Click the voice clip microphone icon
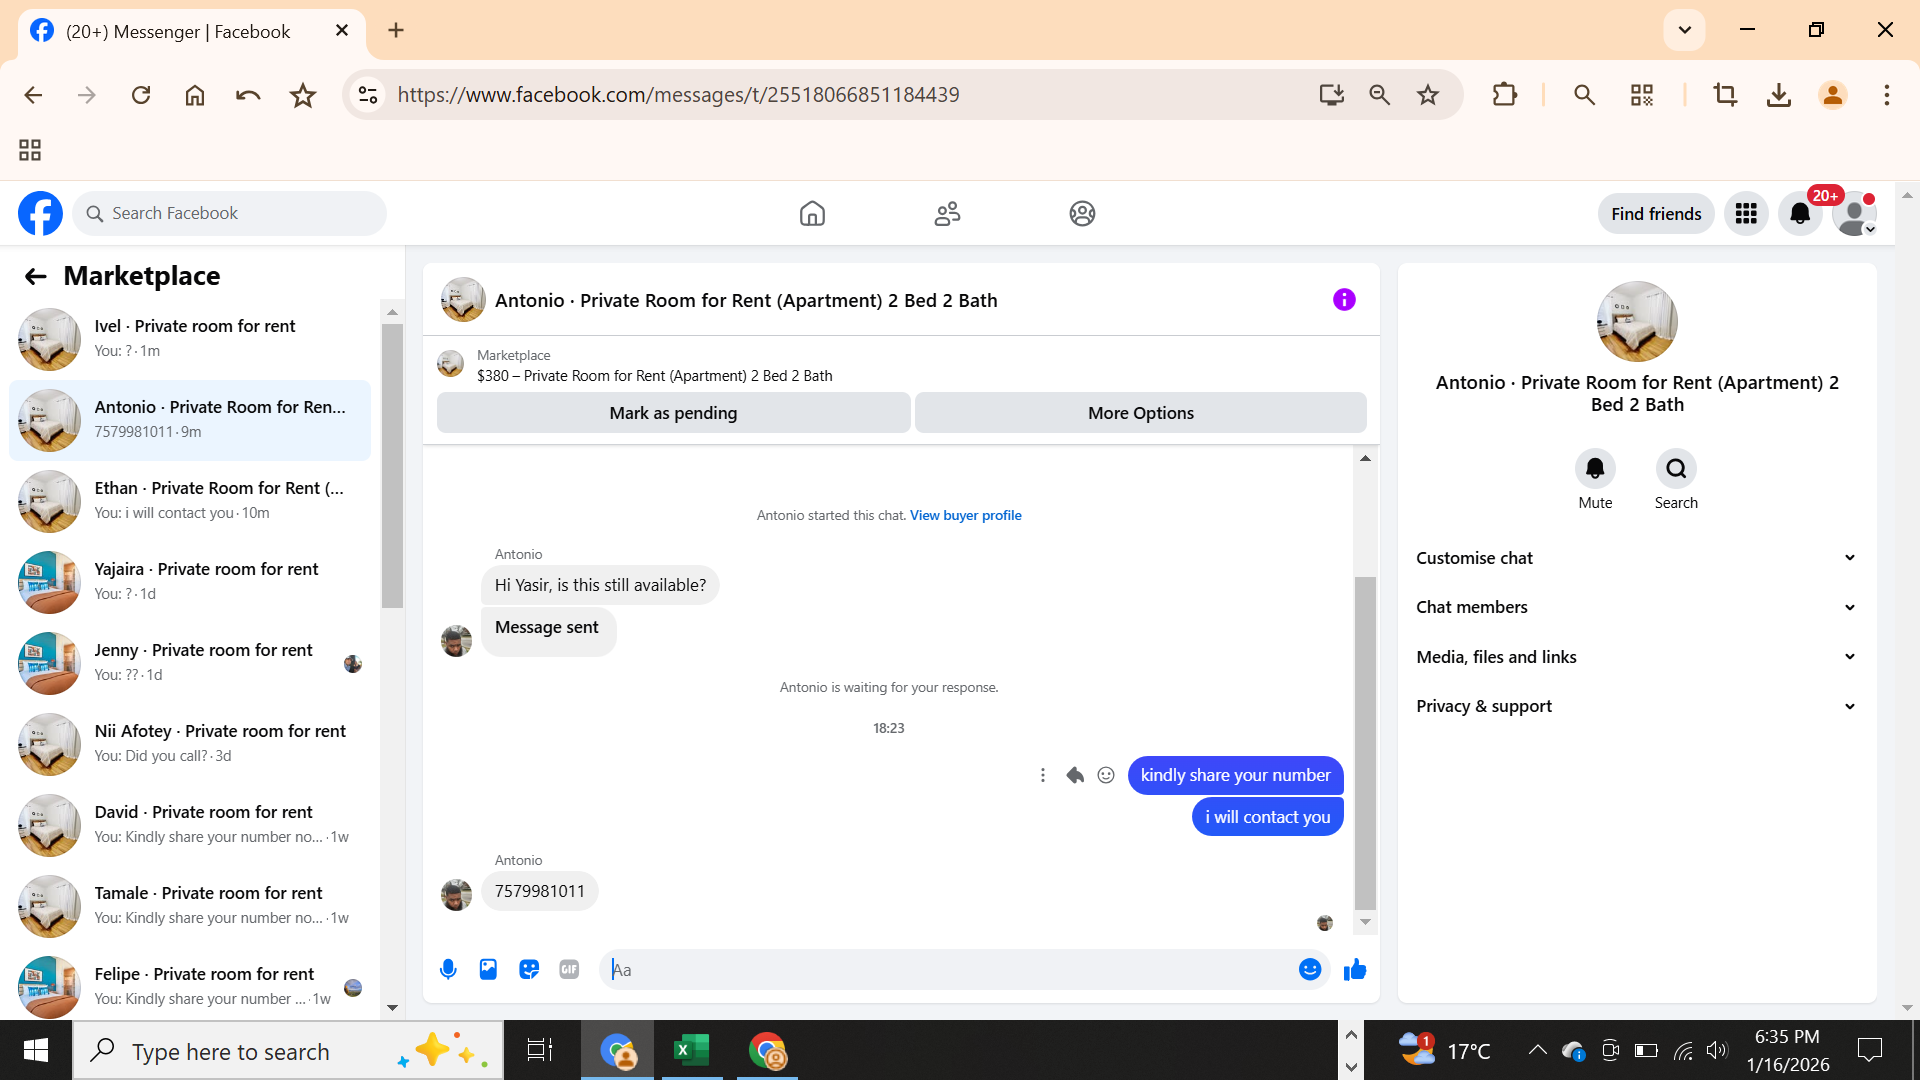 pos(448,969)
